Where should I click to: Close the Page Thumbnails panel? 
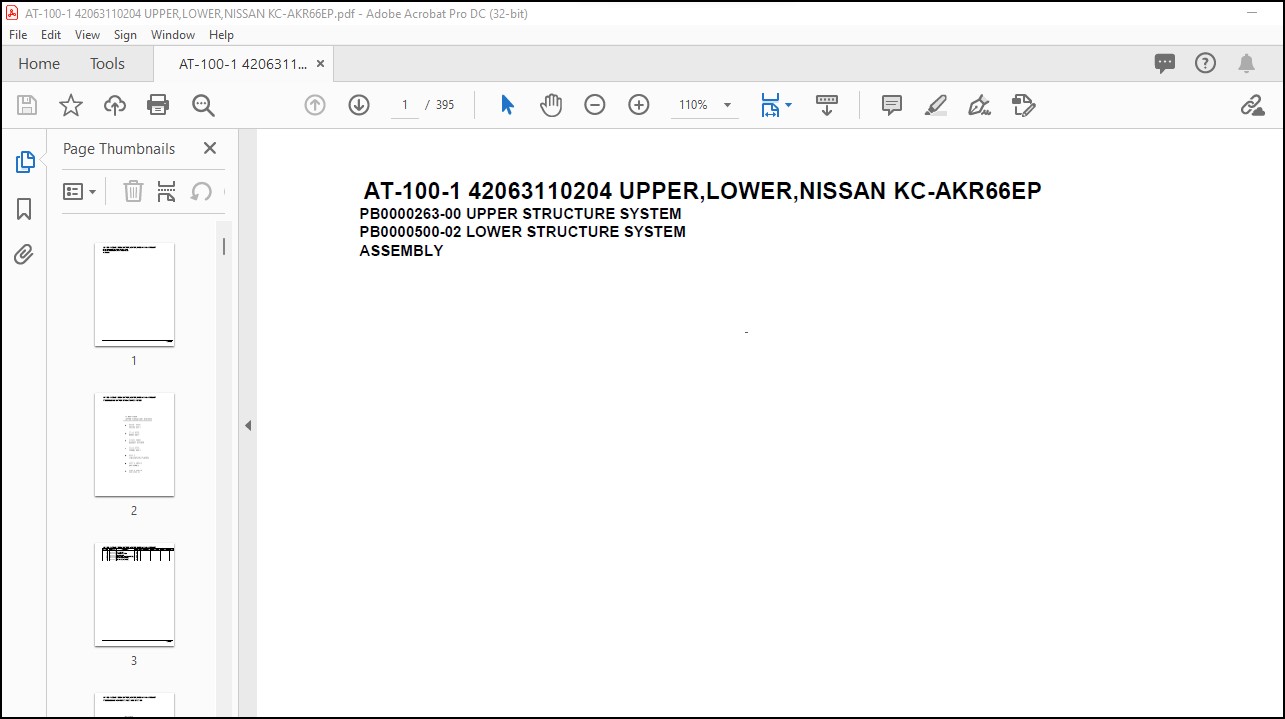click(x=210, y=148)
